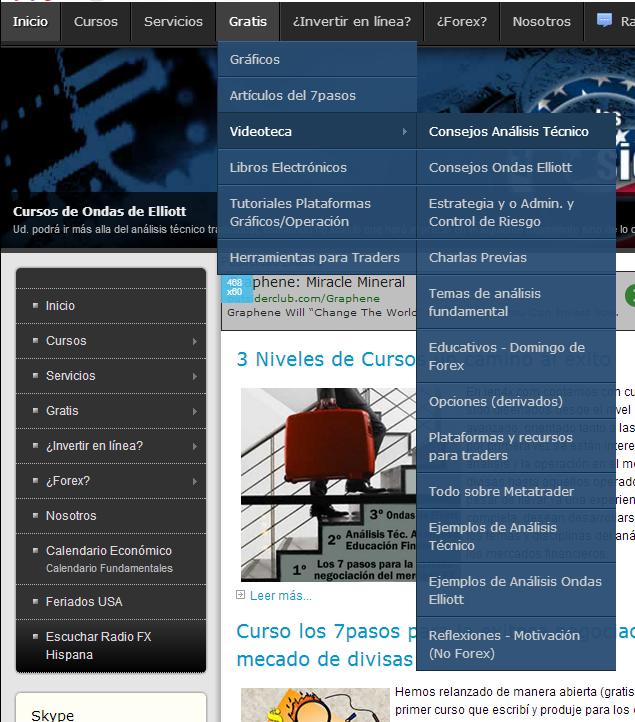Expand the Videoteca submenu arrow
The image size is (635, 722).
pos(404,132)
